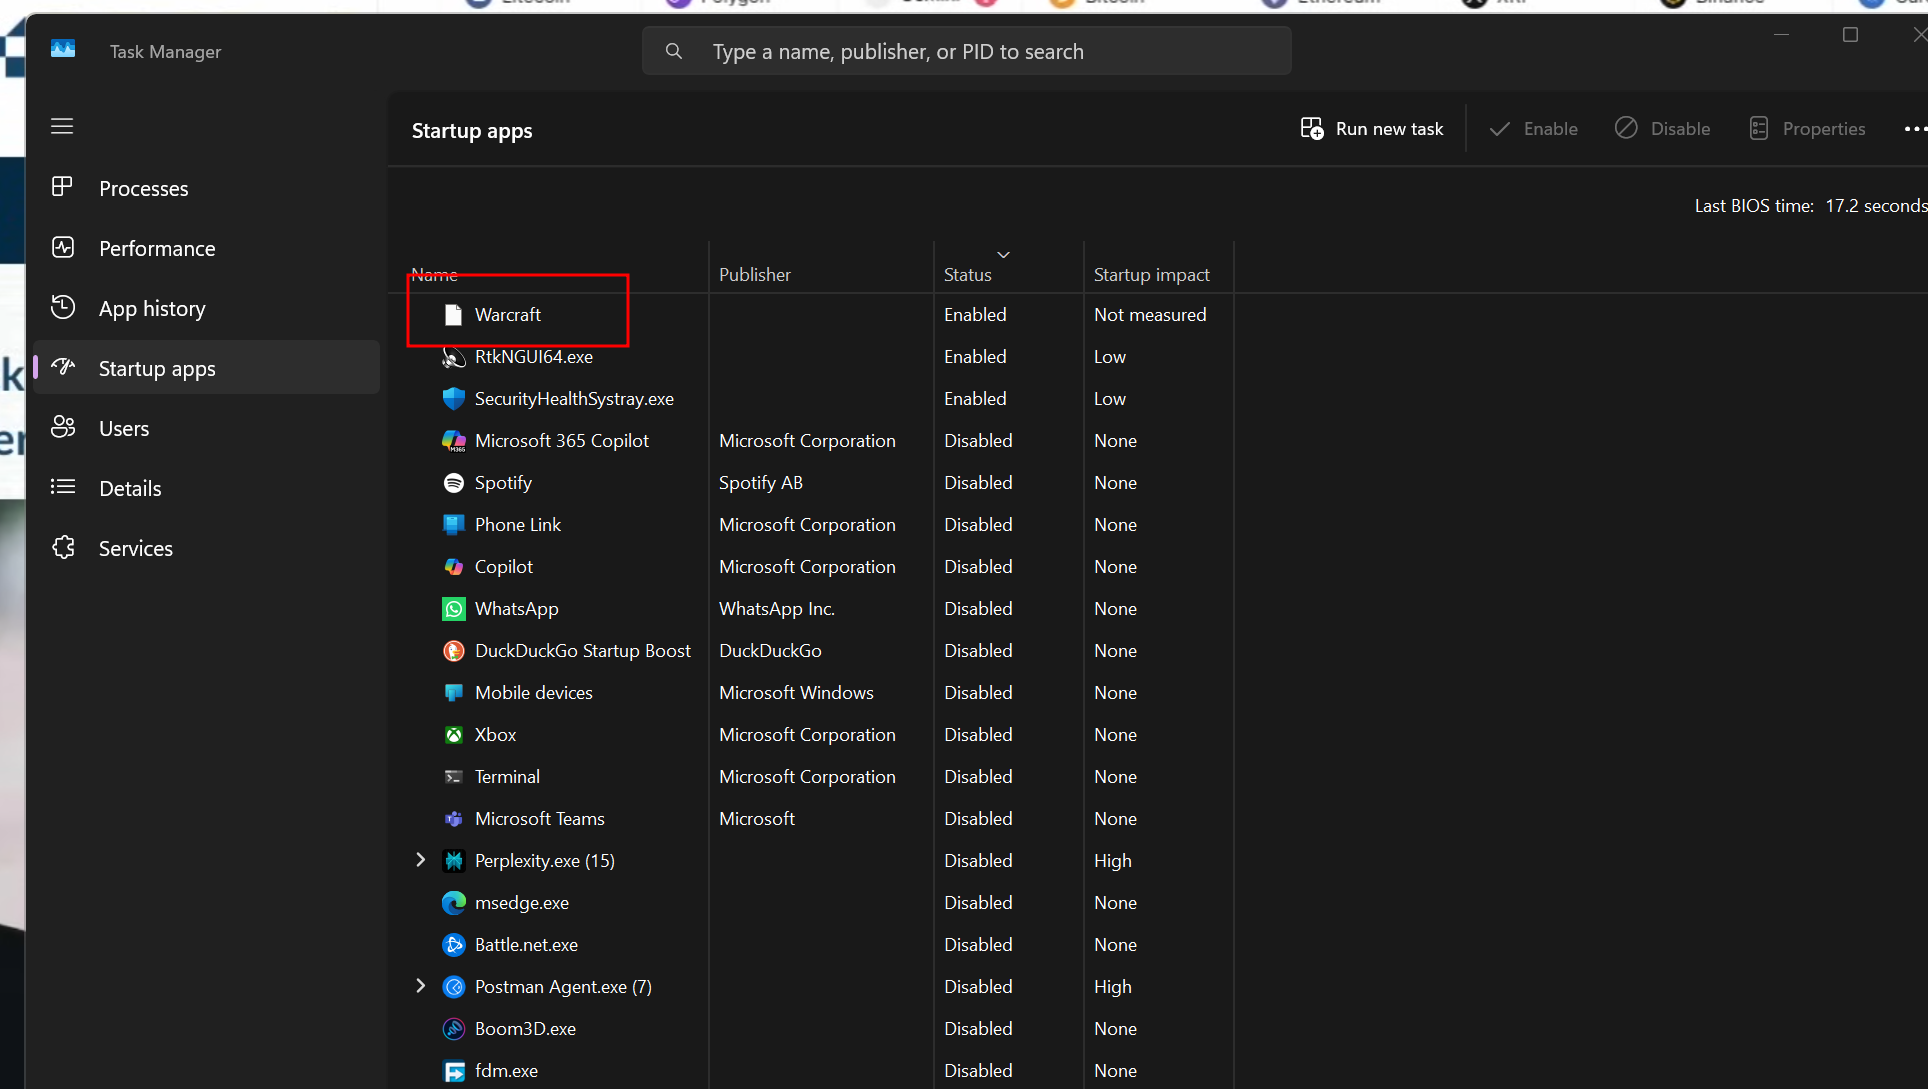The height and width of the screenshot is (1089, 1928).
Task: Sort by Startup impact column
Action: [1151, 274]
